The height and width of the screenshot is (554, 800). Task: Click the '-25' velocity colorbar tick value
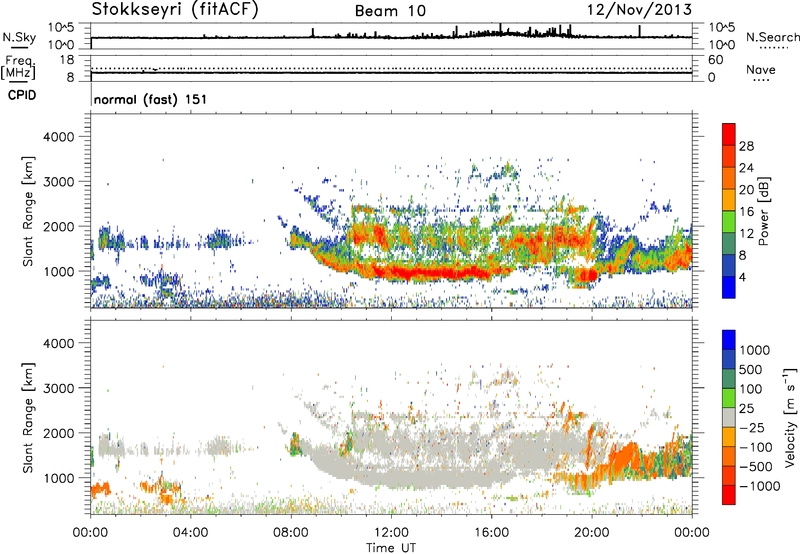pos(752,427)
